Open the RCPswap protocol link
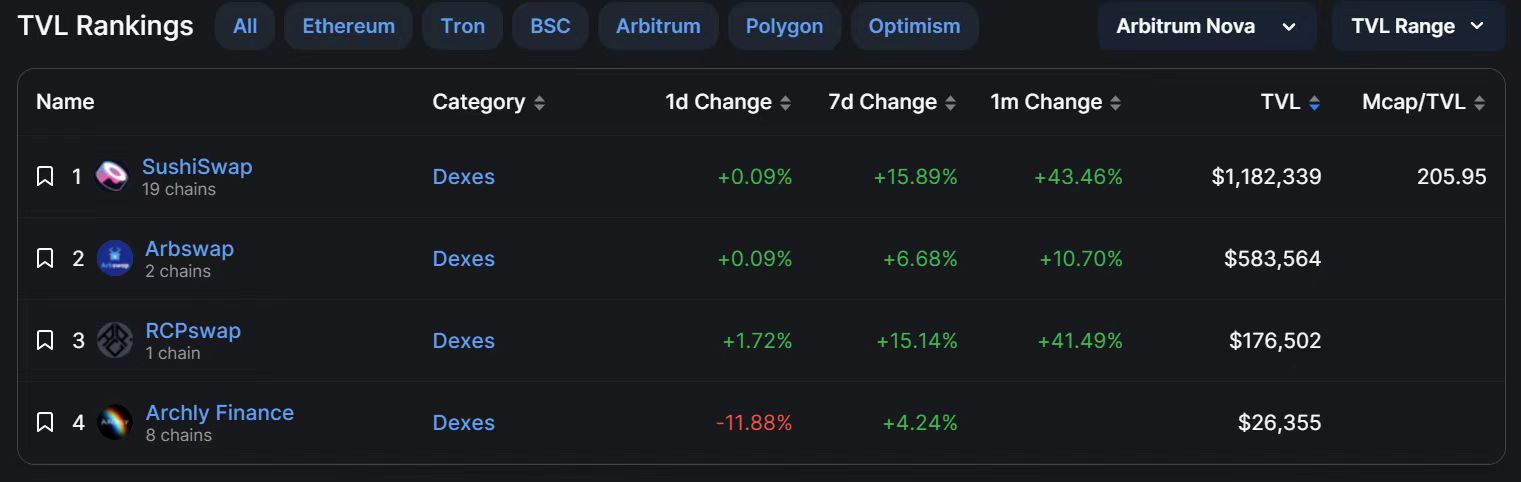 (193, 331)
